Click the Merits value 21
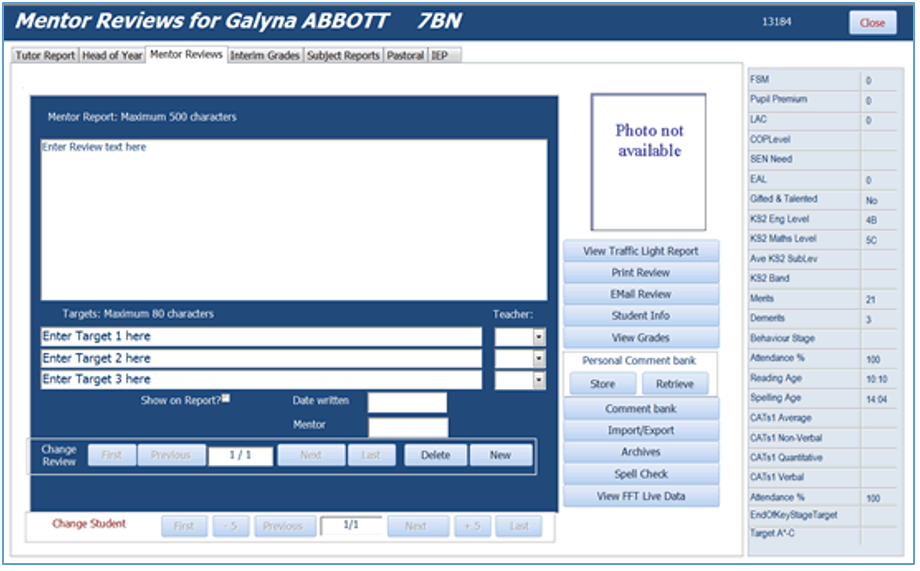This screenshot has height=571, width=920. coord(870,299)
